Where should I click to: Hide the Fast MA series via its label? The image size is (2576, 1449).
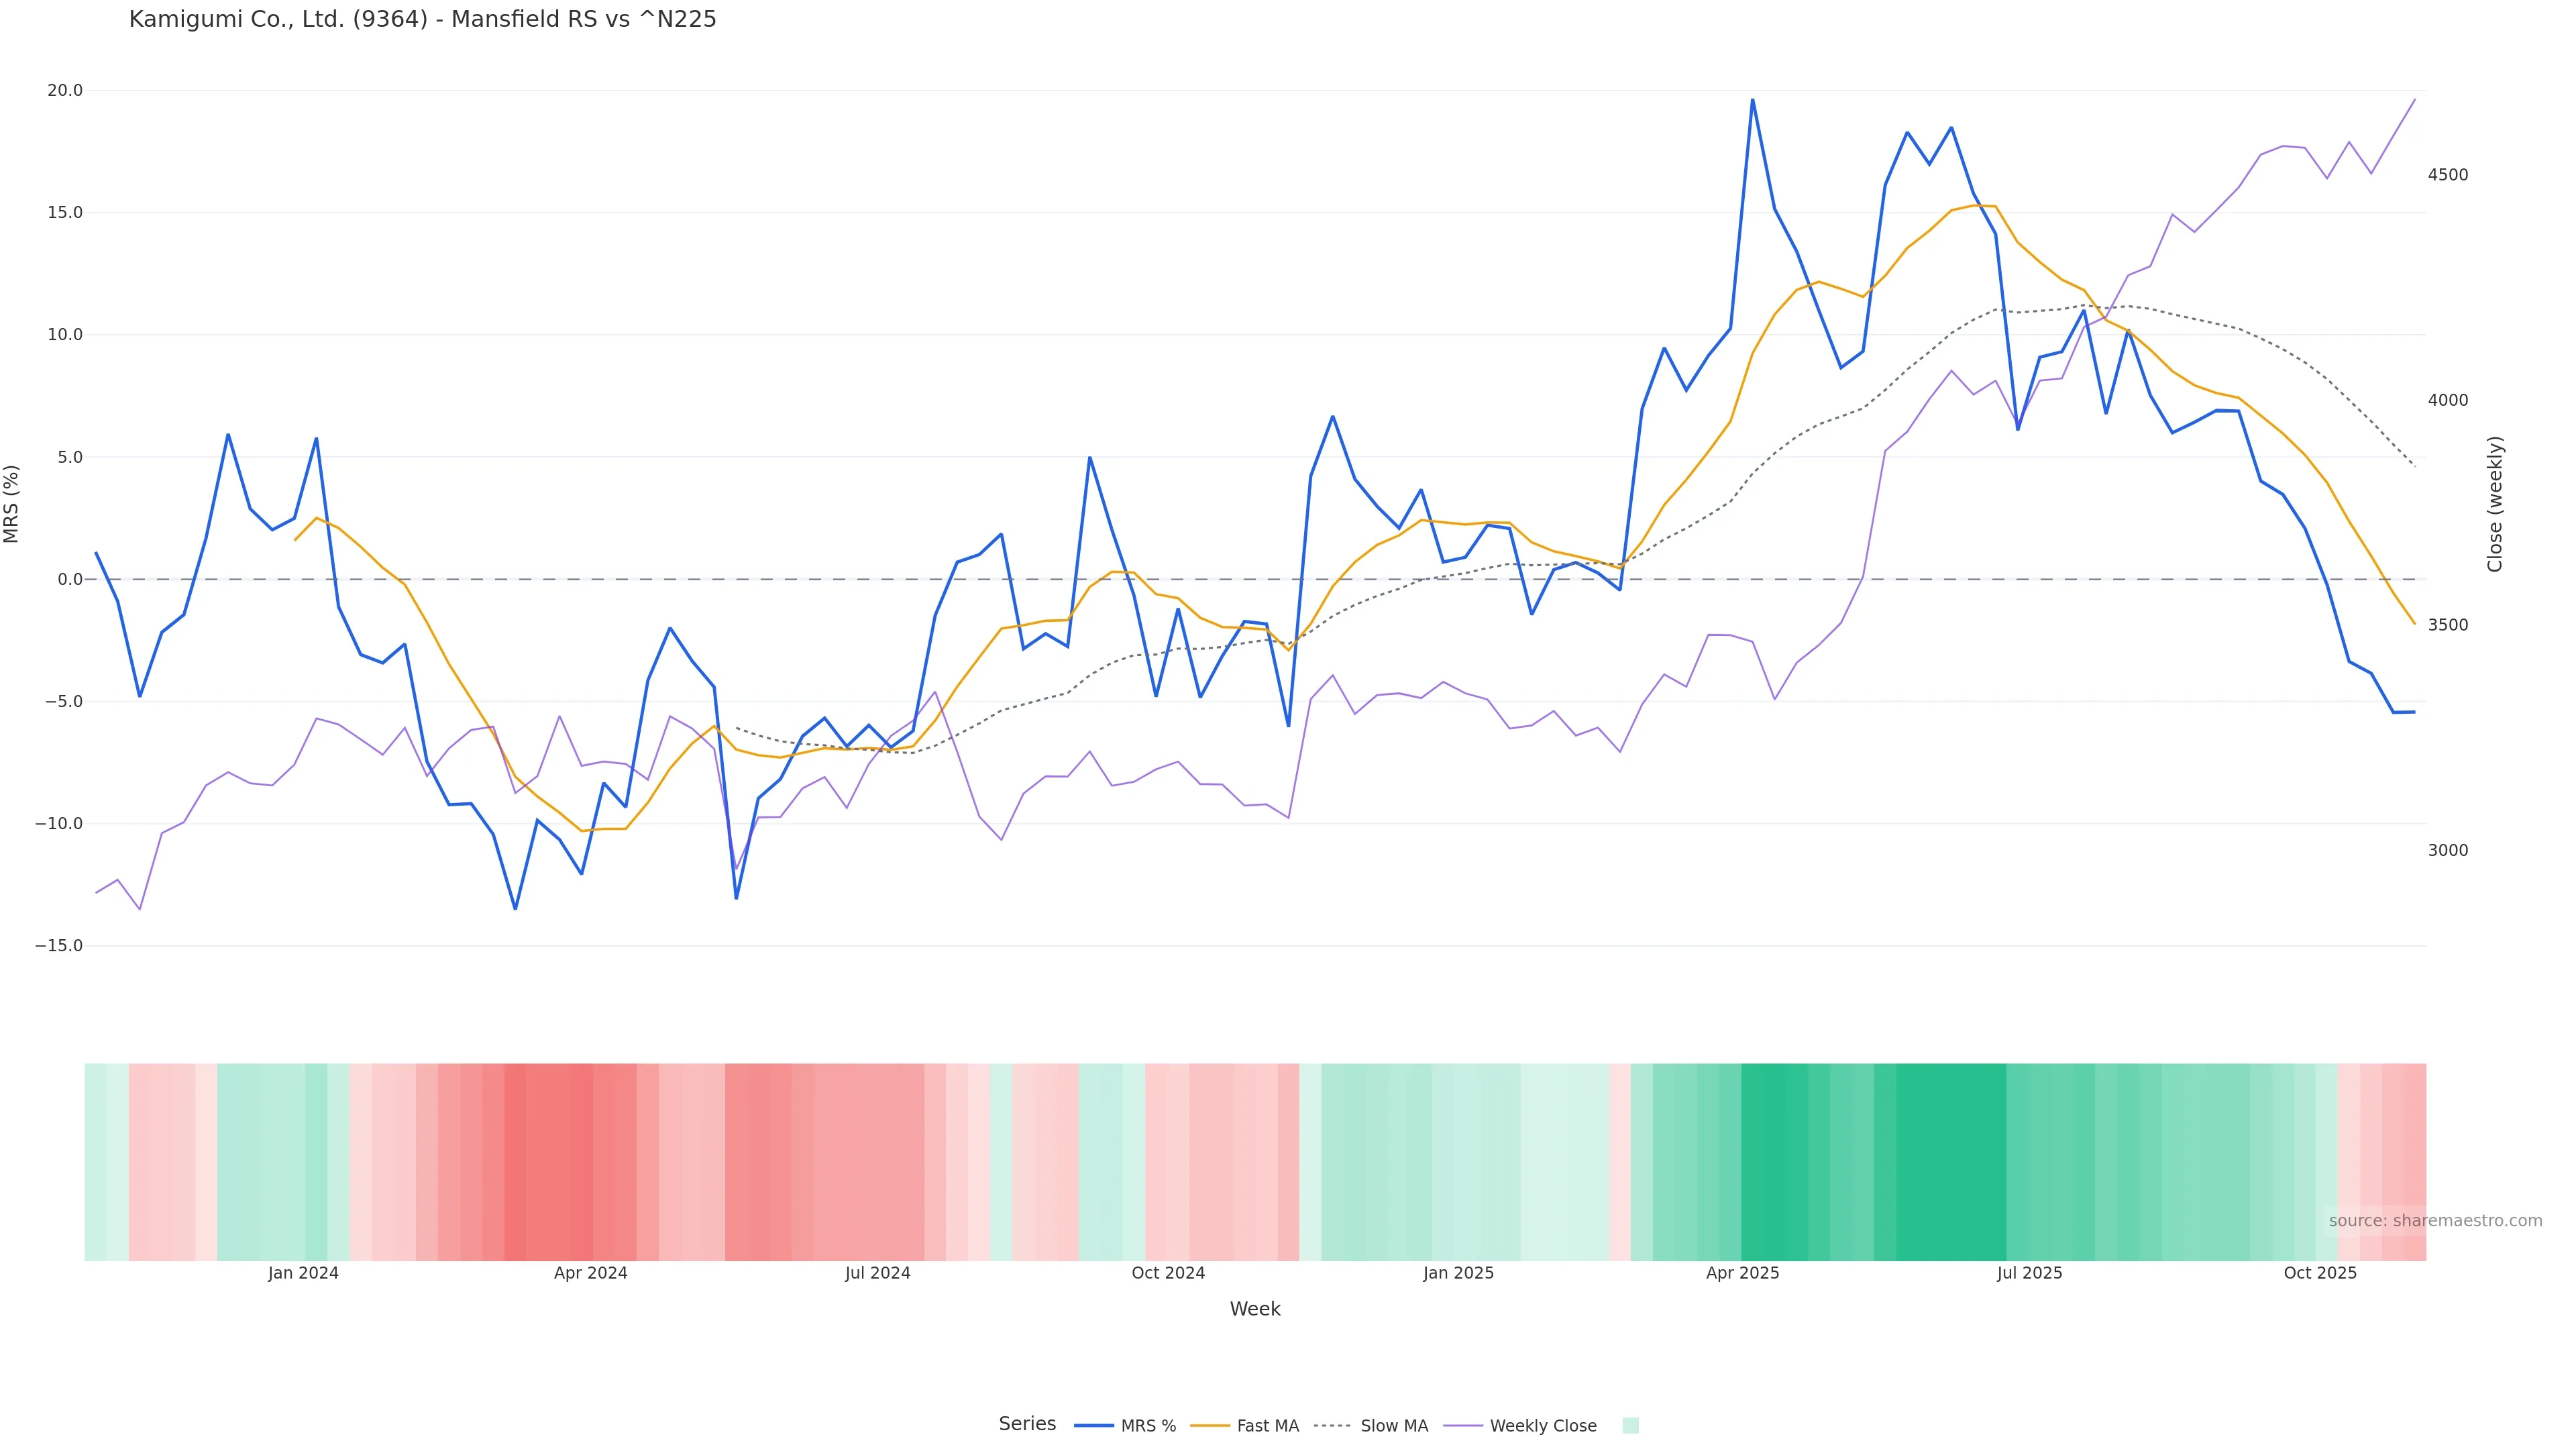pyautogui.click(x=1267, y=1426)
